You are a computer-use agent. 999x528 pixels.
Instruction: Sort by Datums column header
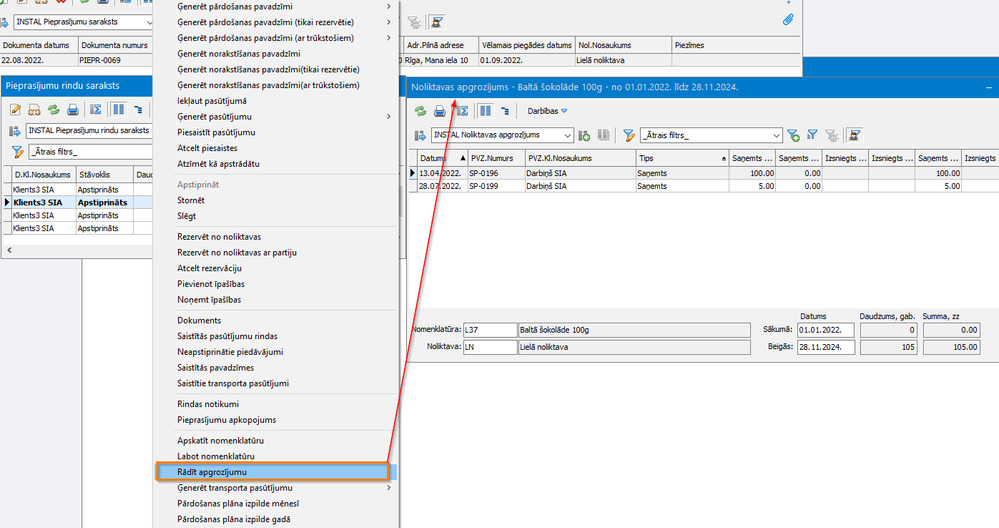[443, 158]
